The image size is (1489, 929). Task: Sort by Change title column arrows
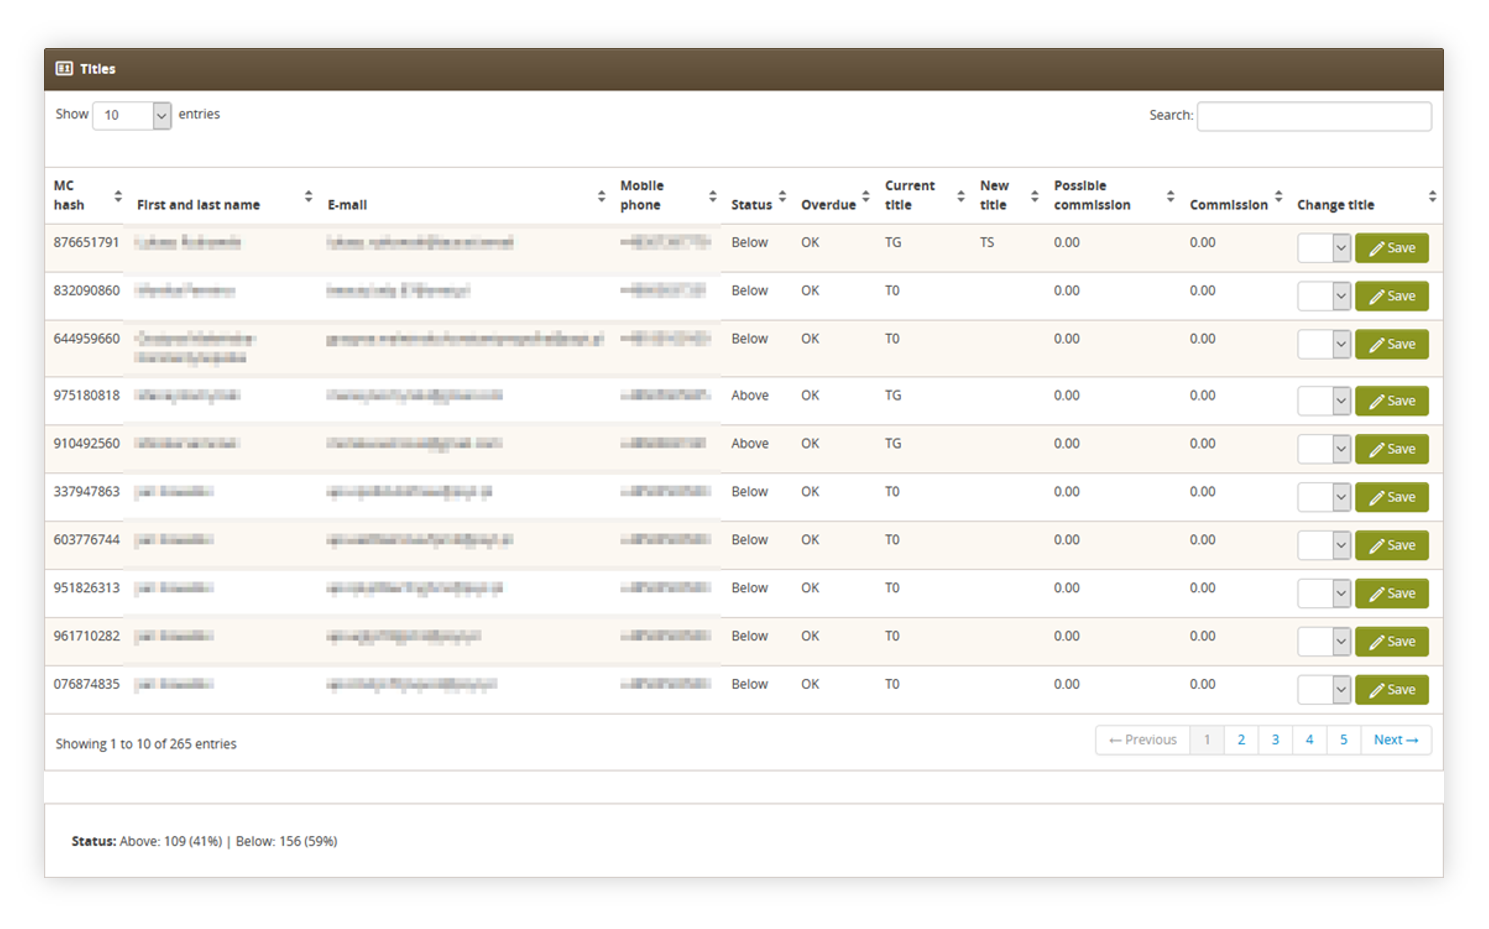[x=1432, y=196]
